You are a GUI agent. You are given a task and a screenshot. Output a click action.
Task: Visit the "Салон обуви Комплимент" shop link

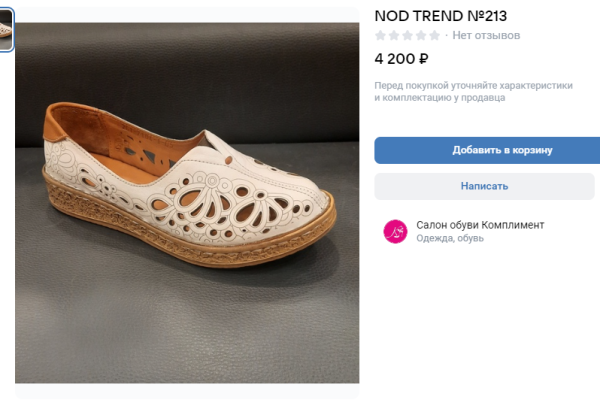(480, 225)
